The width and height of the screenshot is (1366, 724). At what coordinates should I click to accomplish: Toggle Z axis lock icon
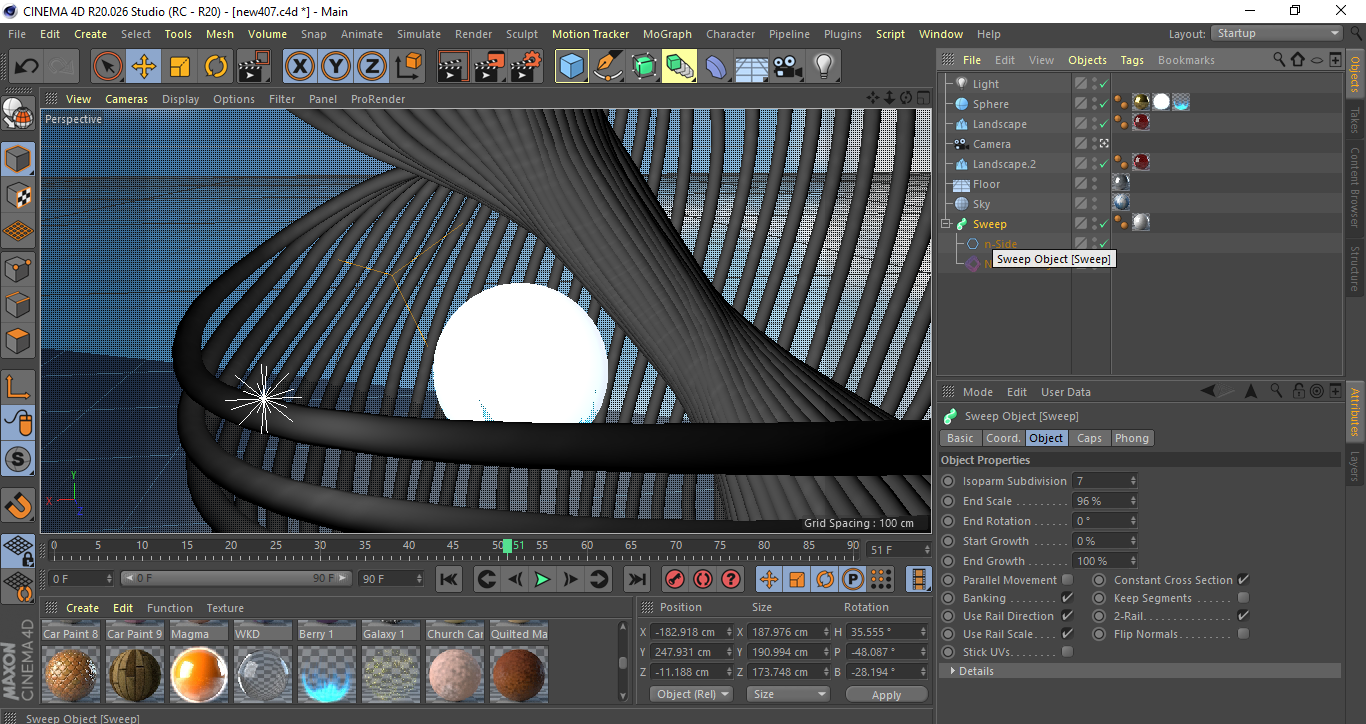tap(372, 67)
